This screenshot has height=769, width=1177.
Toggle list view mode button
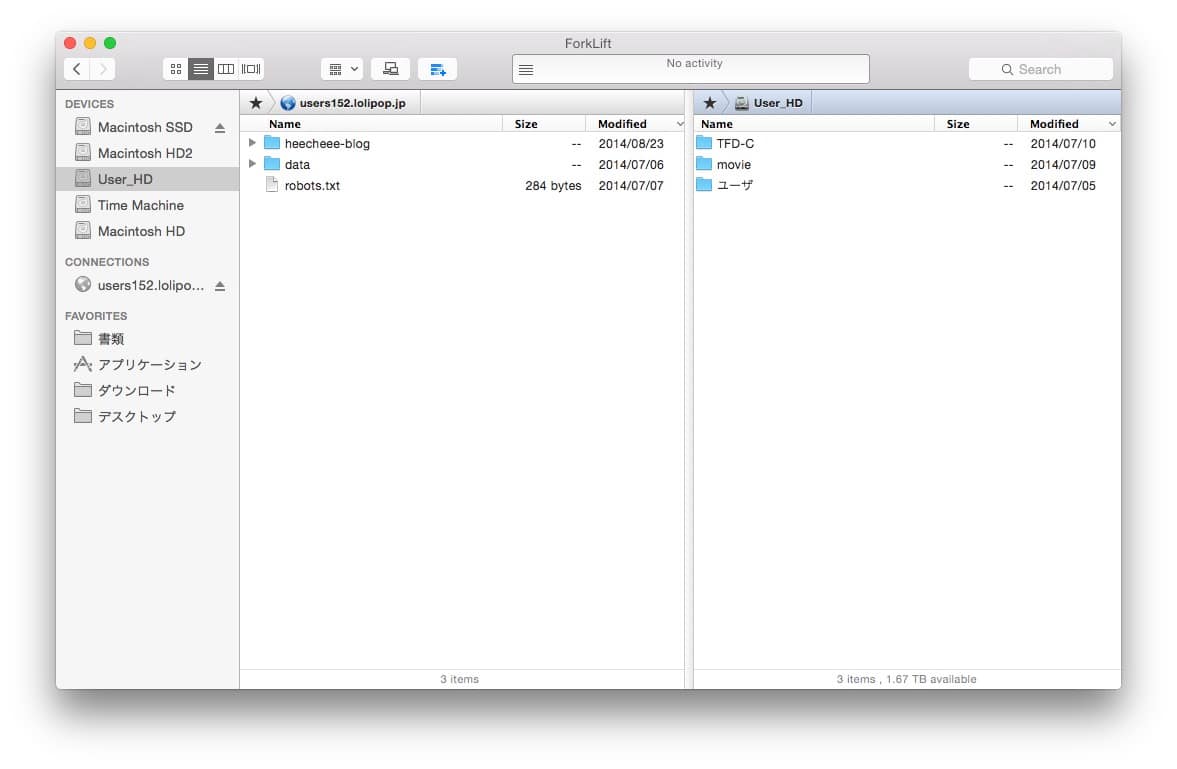pyautogui.click(x=201, y=69)
